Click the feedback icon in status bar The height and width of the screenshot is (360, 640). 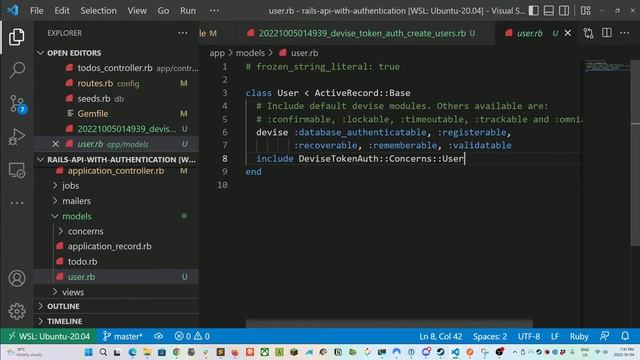[604, 336]
